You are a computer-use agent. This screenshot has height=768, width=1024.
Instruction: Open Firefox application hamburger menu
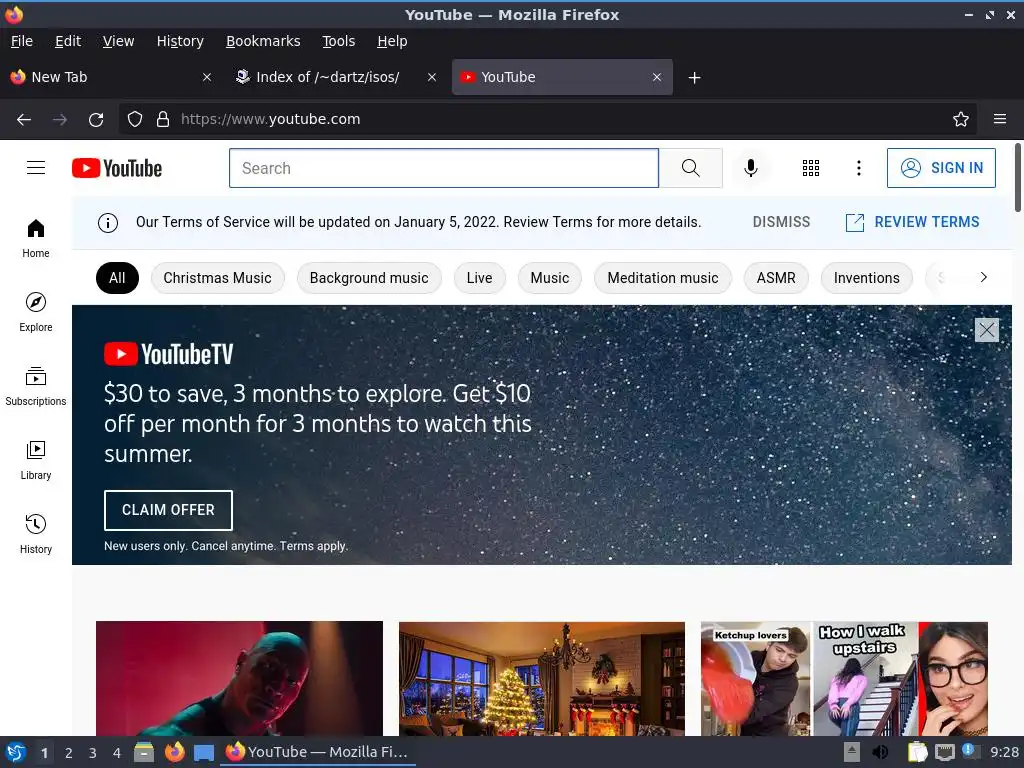(x=999, y=120)
